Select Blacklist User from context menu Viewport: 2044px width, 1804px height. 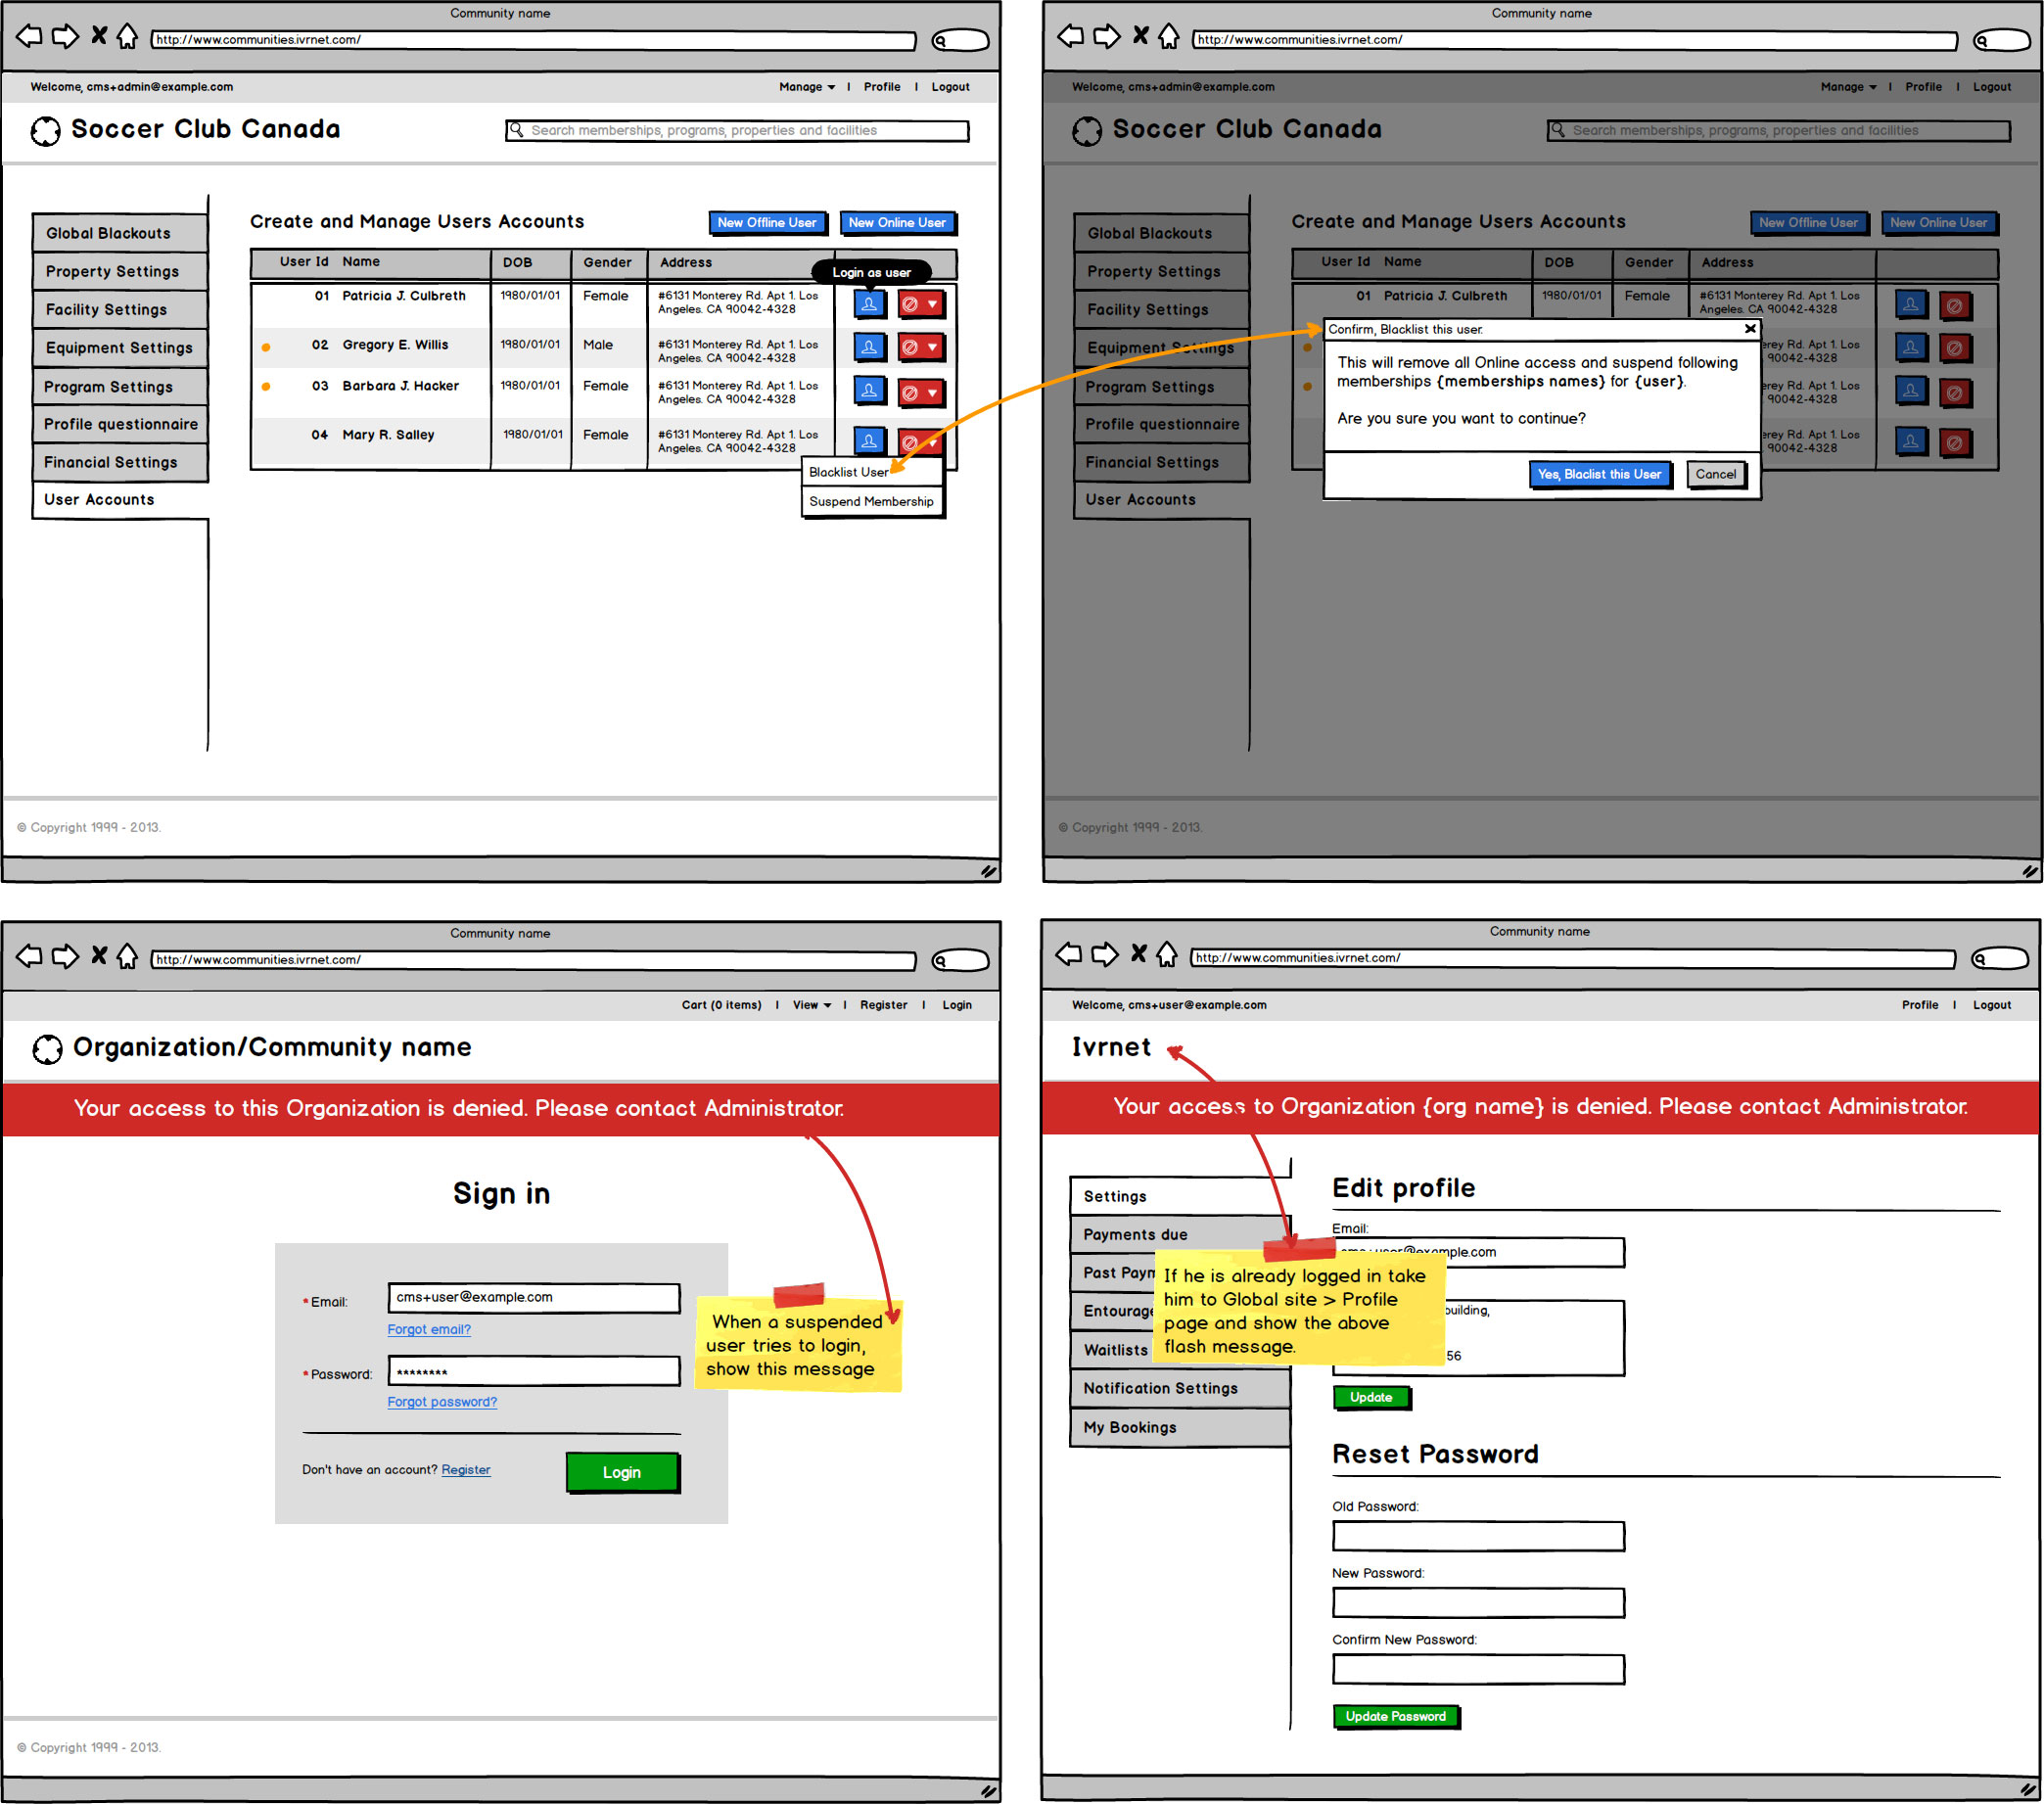[848, 472]
